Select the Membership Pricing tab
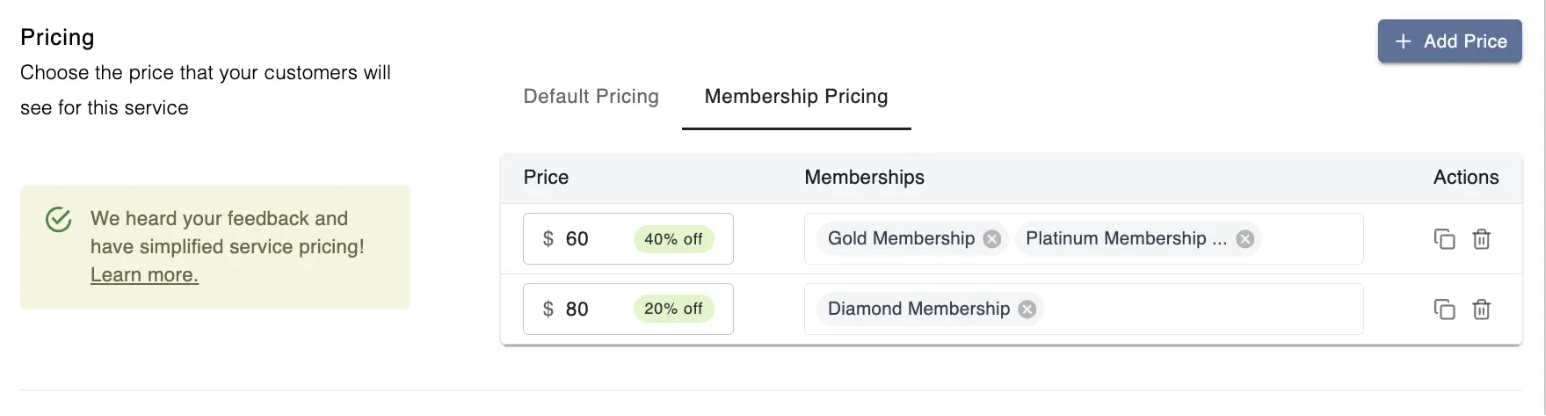Image resolution: width=1546 pixels, height=416 pixels. (796, 97)
